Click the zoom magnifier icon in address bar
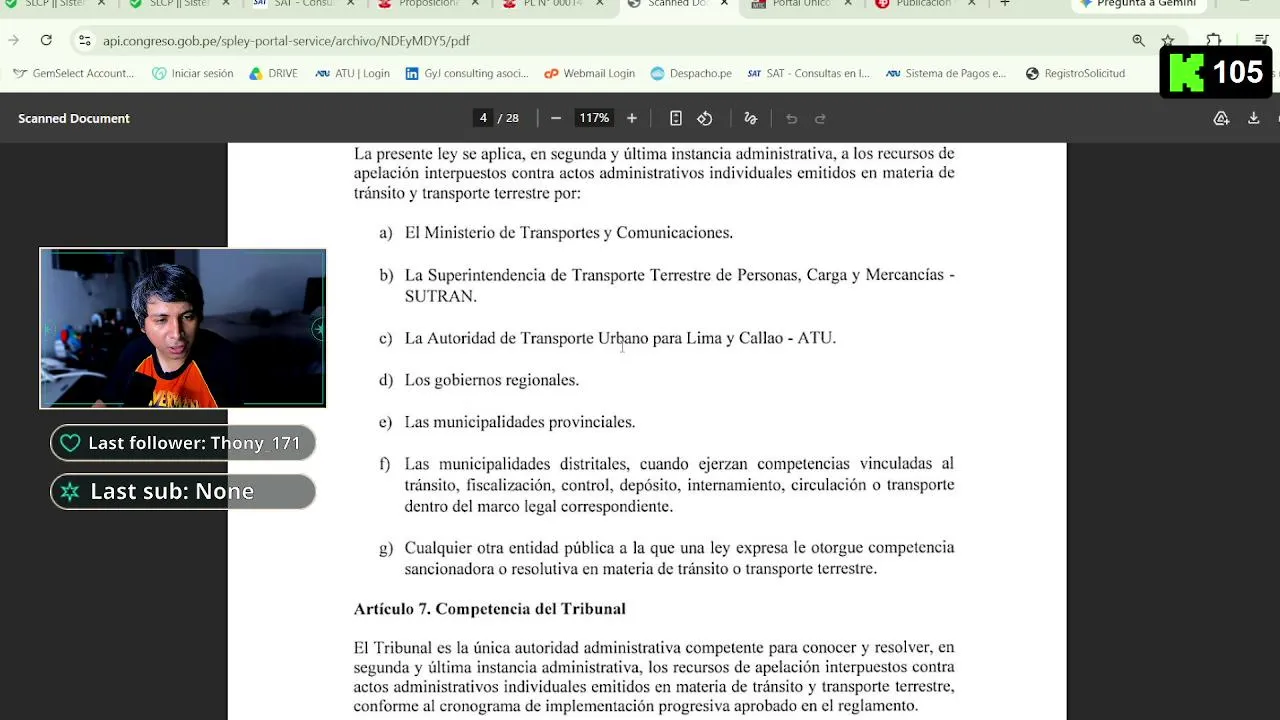Viewport: 1280px width, 720px height. click(x=1138, y=40)
